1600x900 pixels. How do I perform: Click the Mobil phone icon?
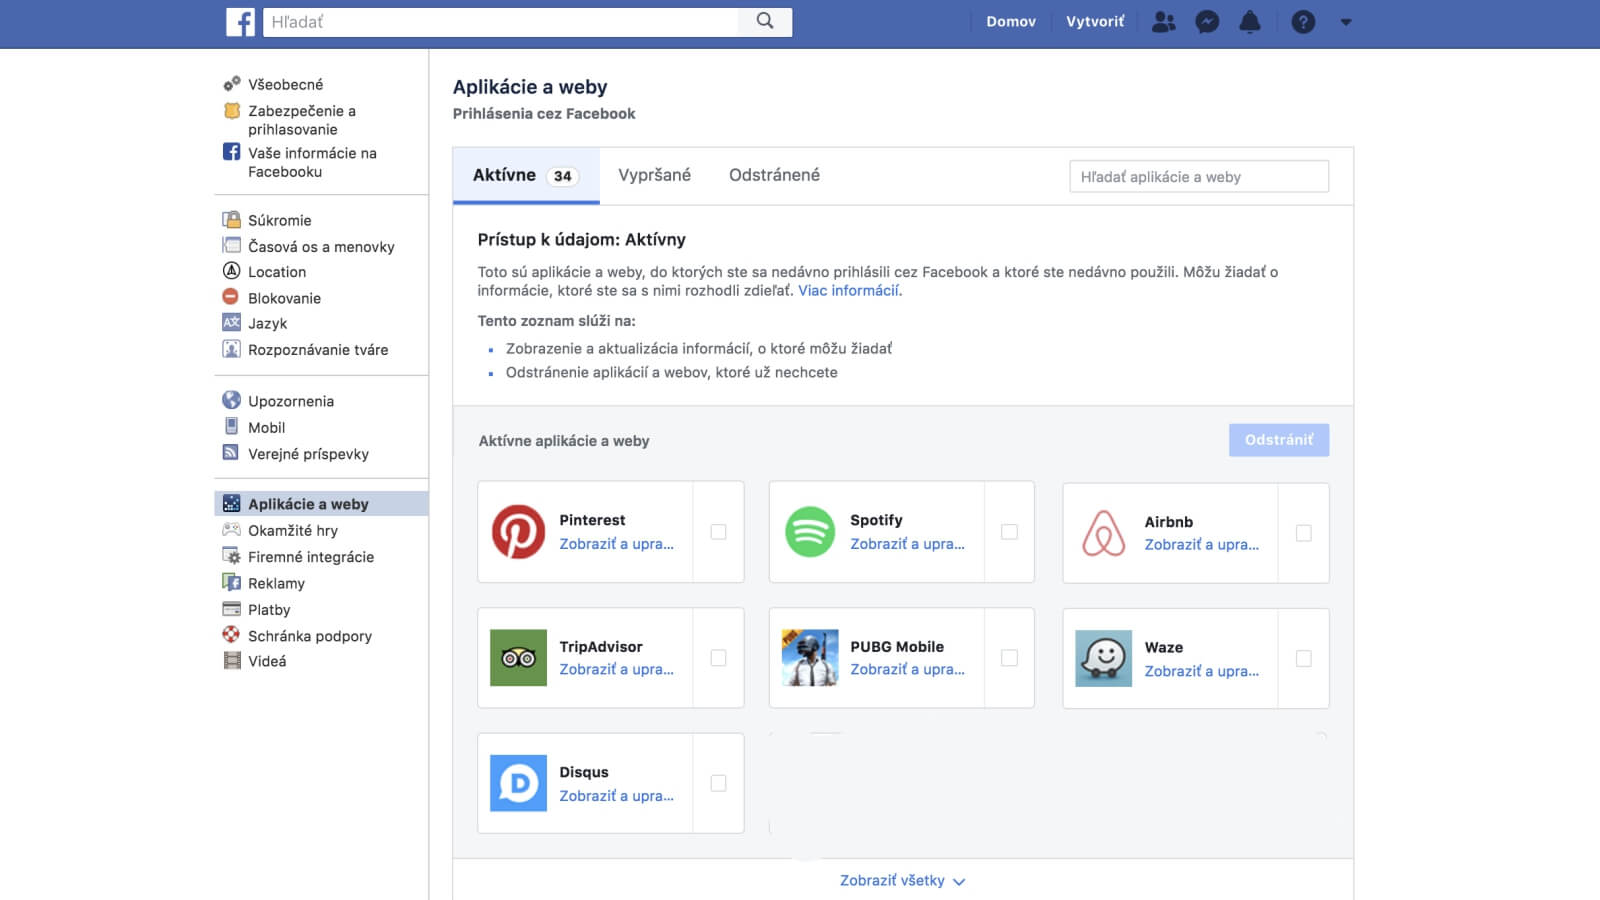pos(232,426)
